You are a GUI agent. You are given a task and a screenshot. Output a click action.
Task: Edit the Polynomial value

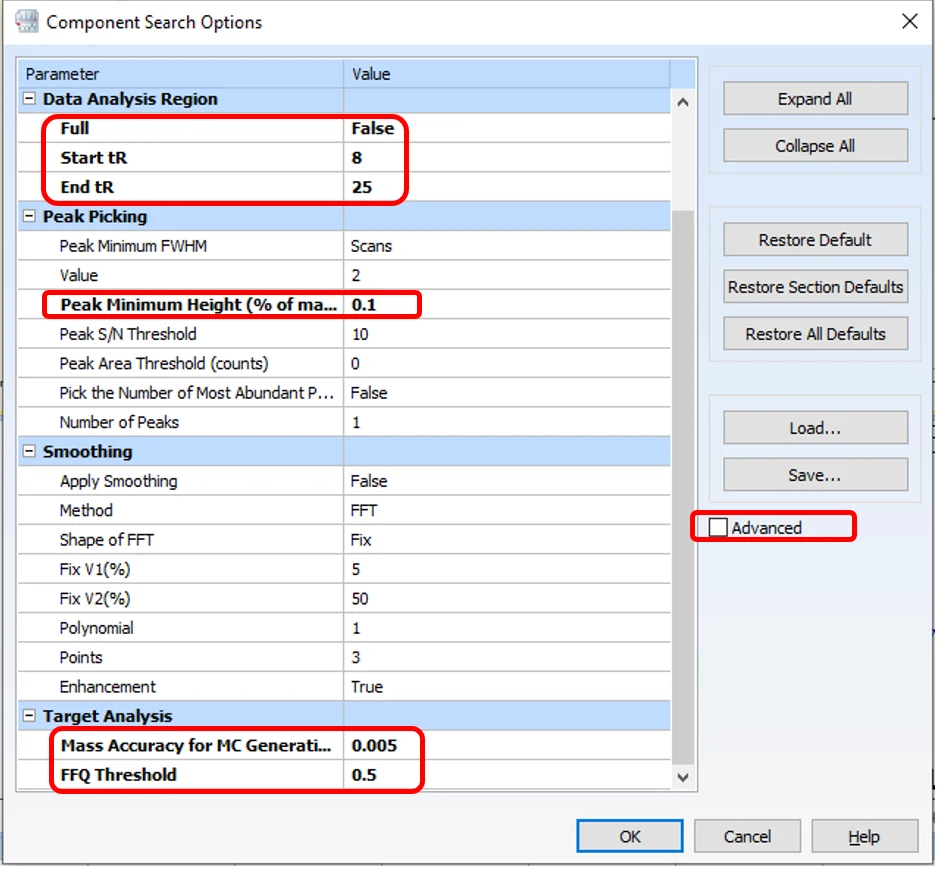click(508, 629)
